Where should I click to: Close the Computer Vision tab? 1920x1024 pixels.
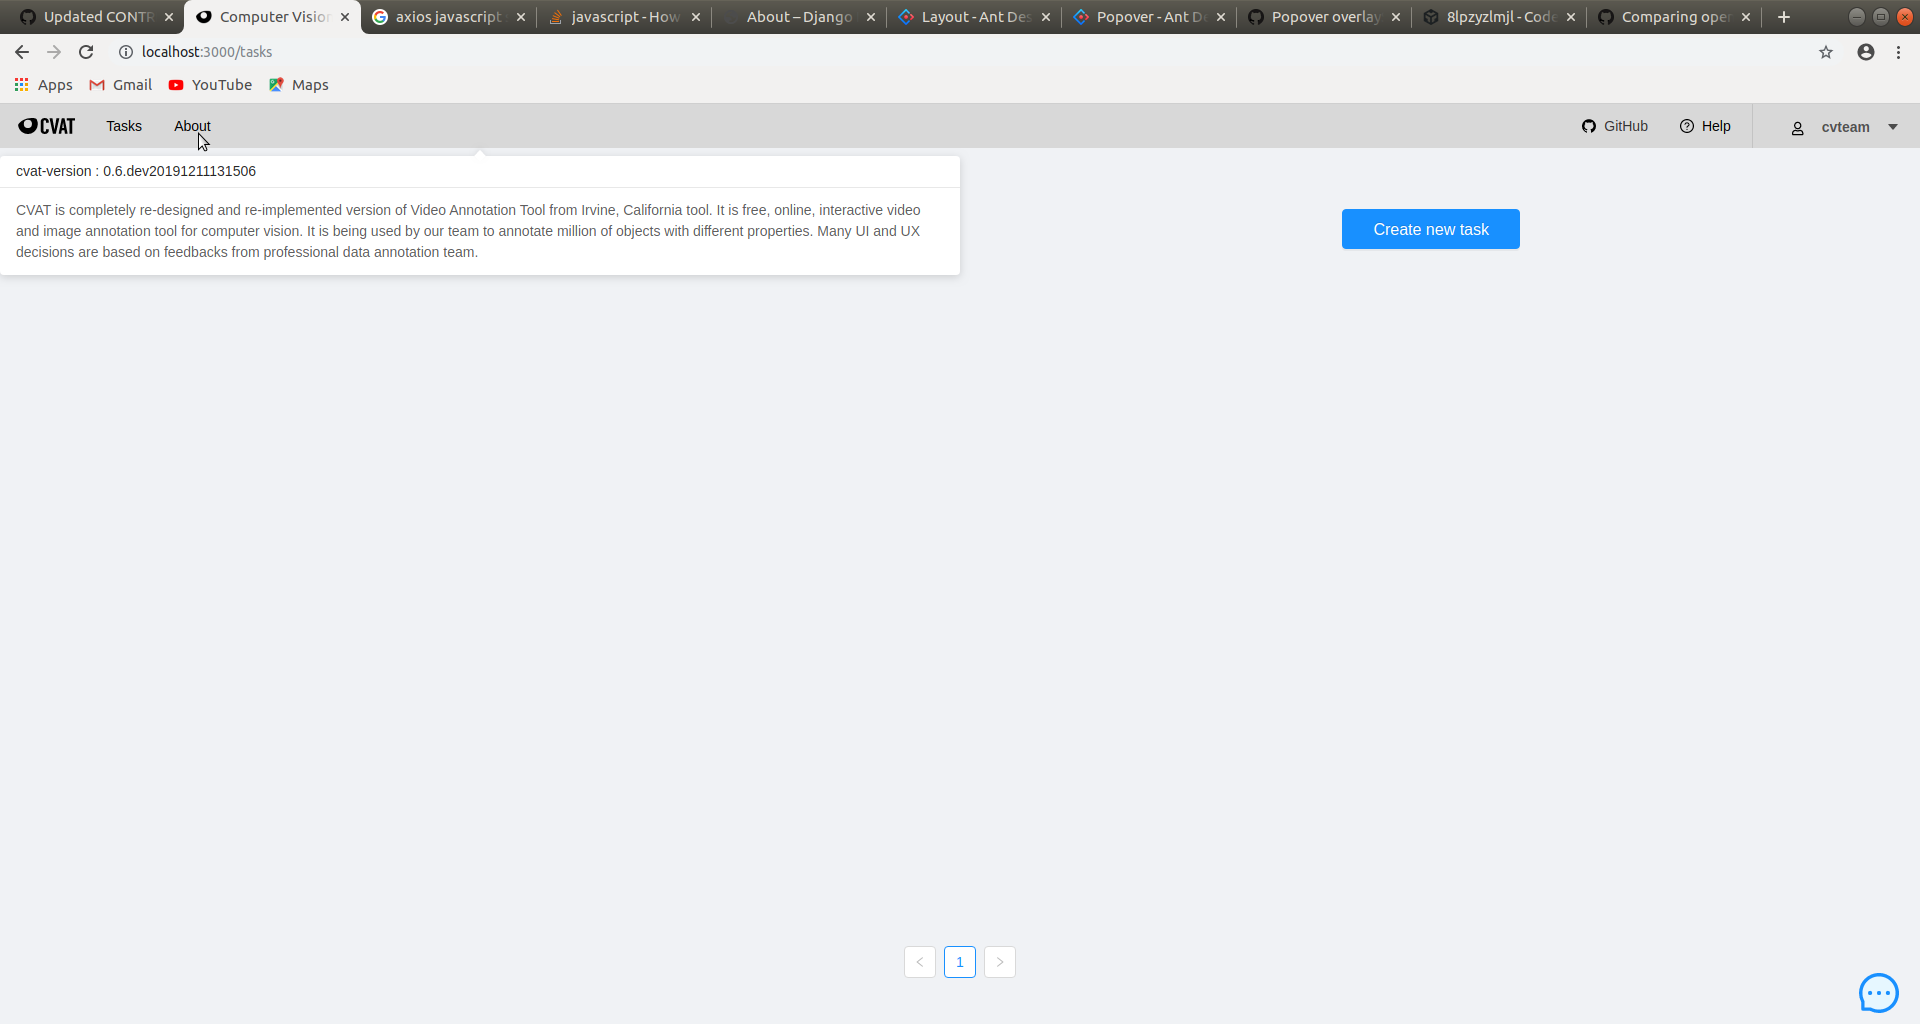[x=345, y=17]
